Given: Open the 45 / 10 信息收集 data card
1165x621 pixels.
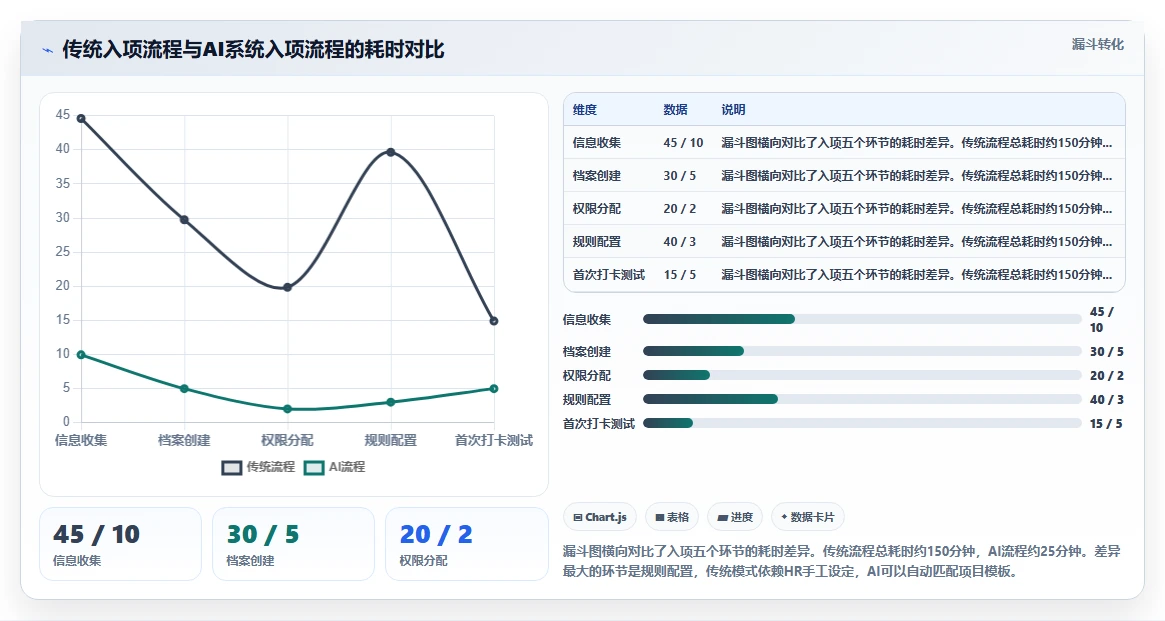Looking at the screenshot, I should pos(120,544).
